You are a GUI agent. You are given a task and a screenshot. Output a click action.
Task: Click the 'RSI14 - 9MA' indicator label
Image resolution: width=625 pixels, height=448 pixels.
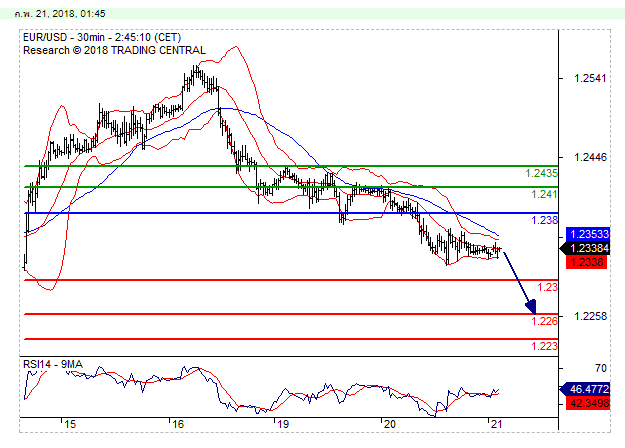53,364
